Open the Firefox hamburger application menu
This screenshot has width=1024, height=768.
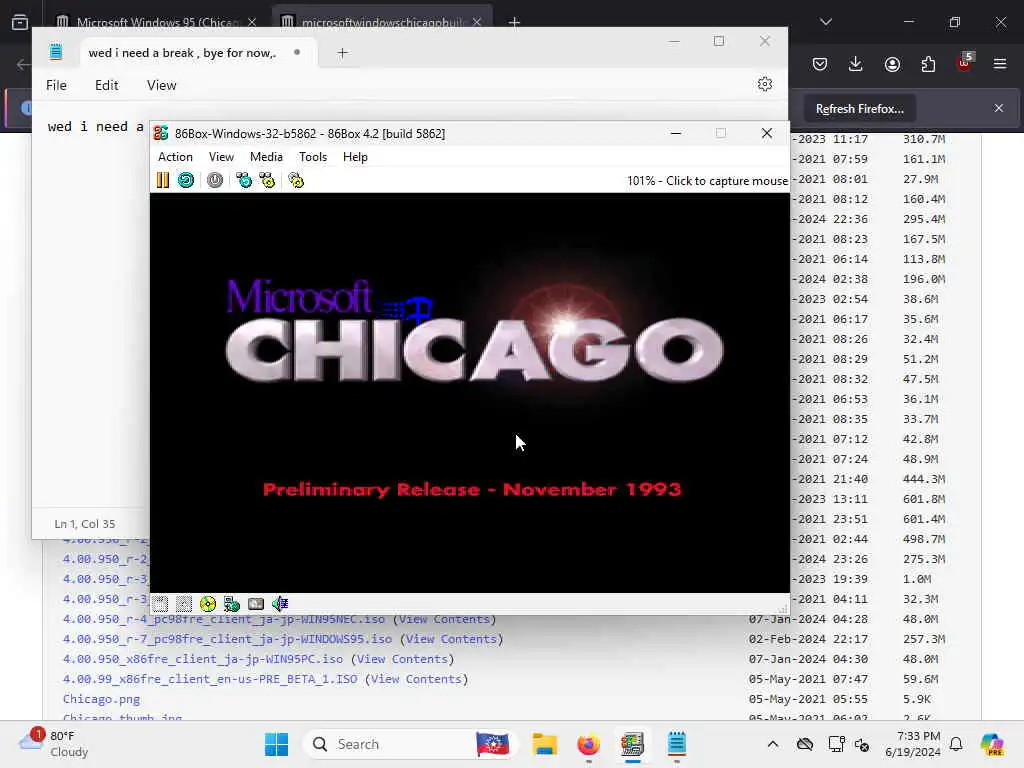(1000, 64)
